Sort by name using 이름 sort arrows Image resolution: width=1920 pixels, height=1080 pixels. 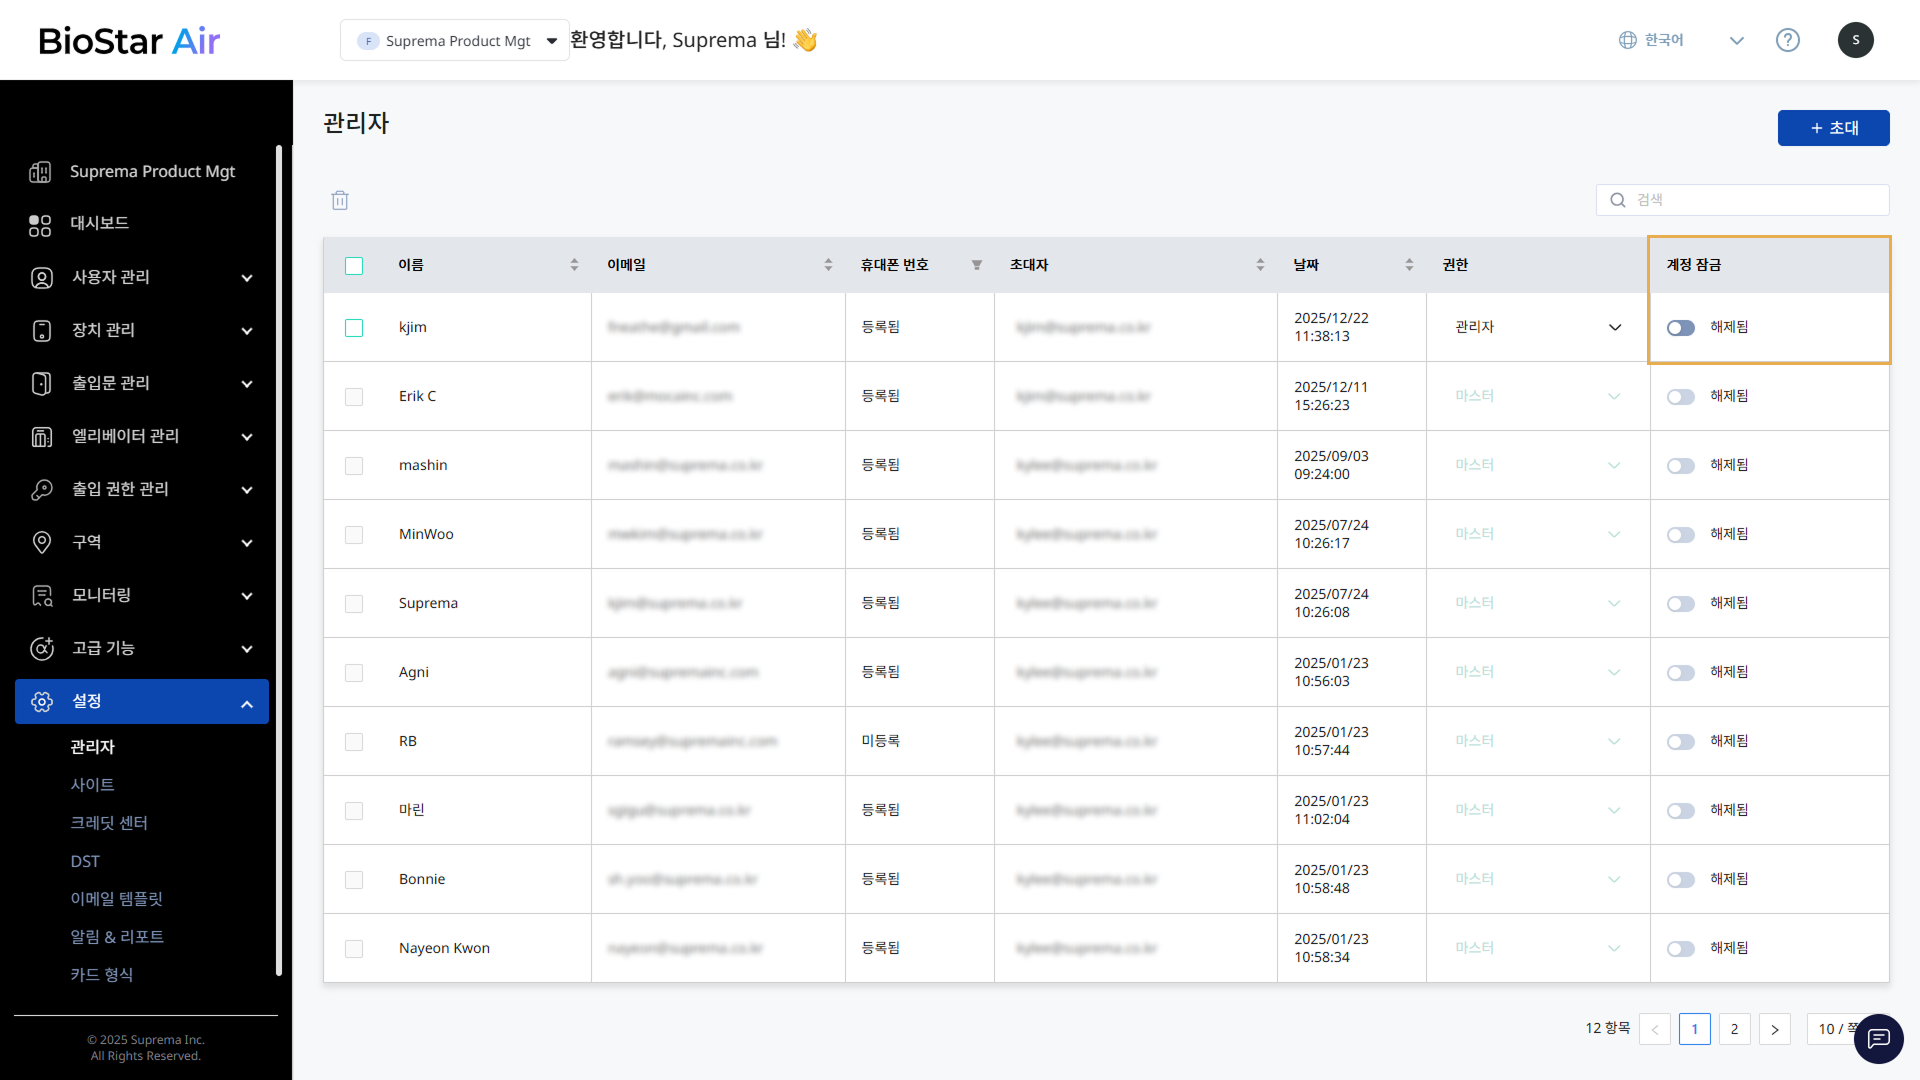574,265
